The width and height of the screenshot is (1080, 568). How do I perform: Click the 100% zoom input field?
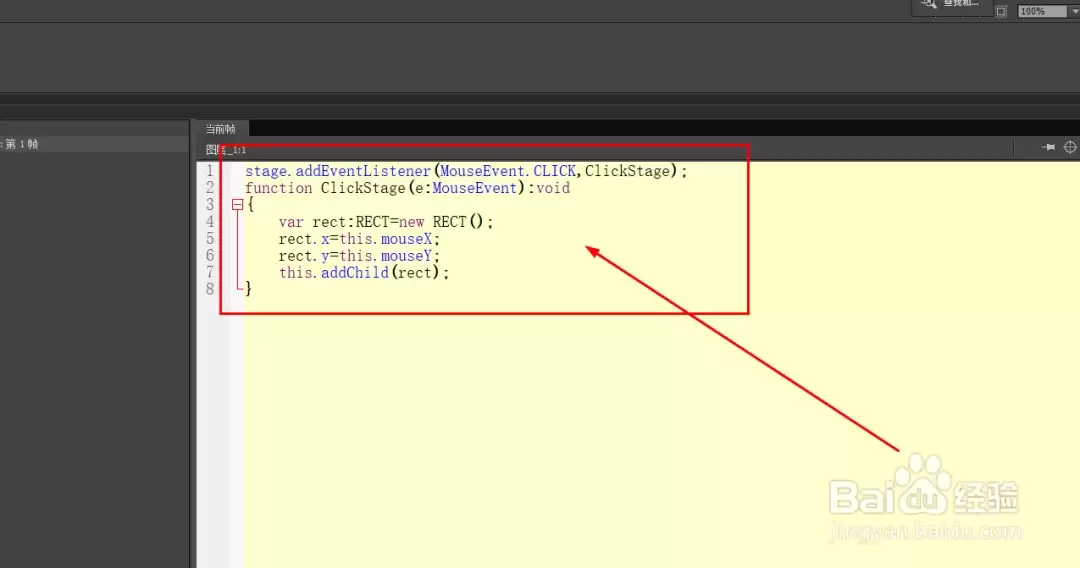1043,11
